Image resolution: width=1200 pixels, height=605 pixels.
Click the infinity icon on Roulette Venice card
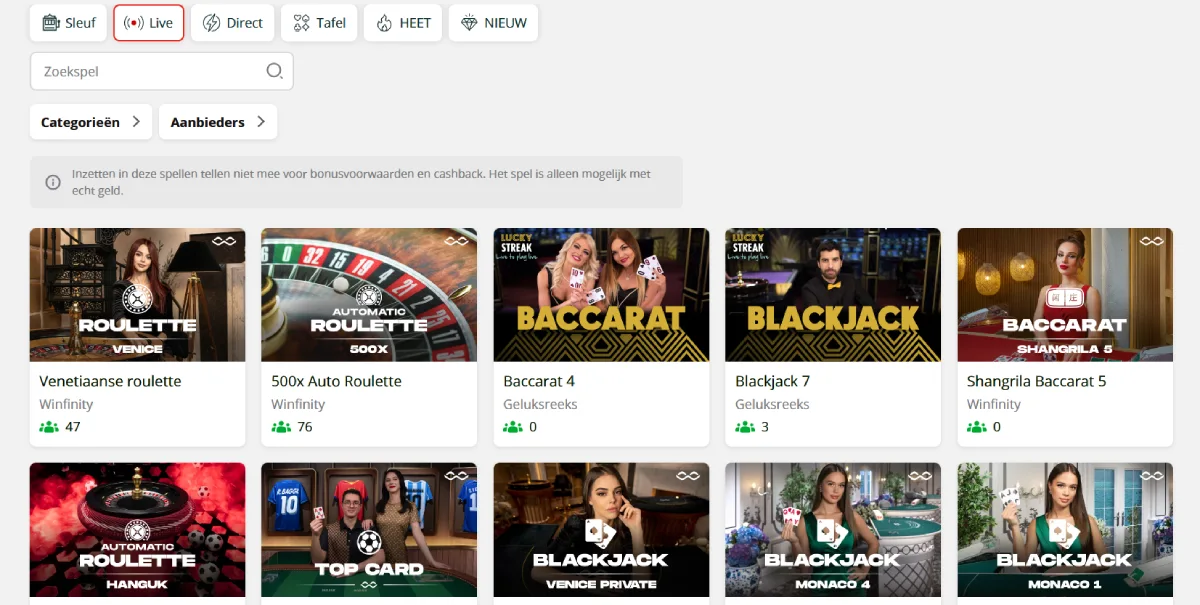(x=224, y=241)
